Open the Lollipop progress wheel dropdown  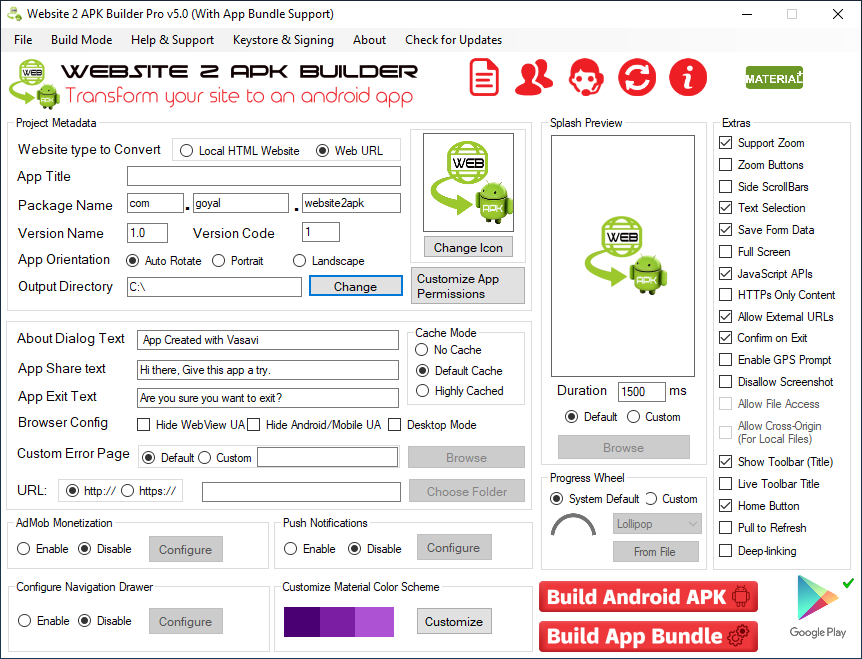coord(657,524)
